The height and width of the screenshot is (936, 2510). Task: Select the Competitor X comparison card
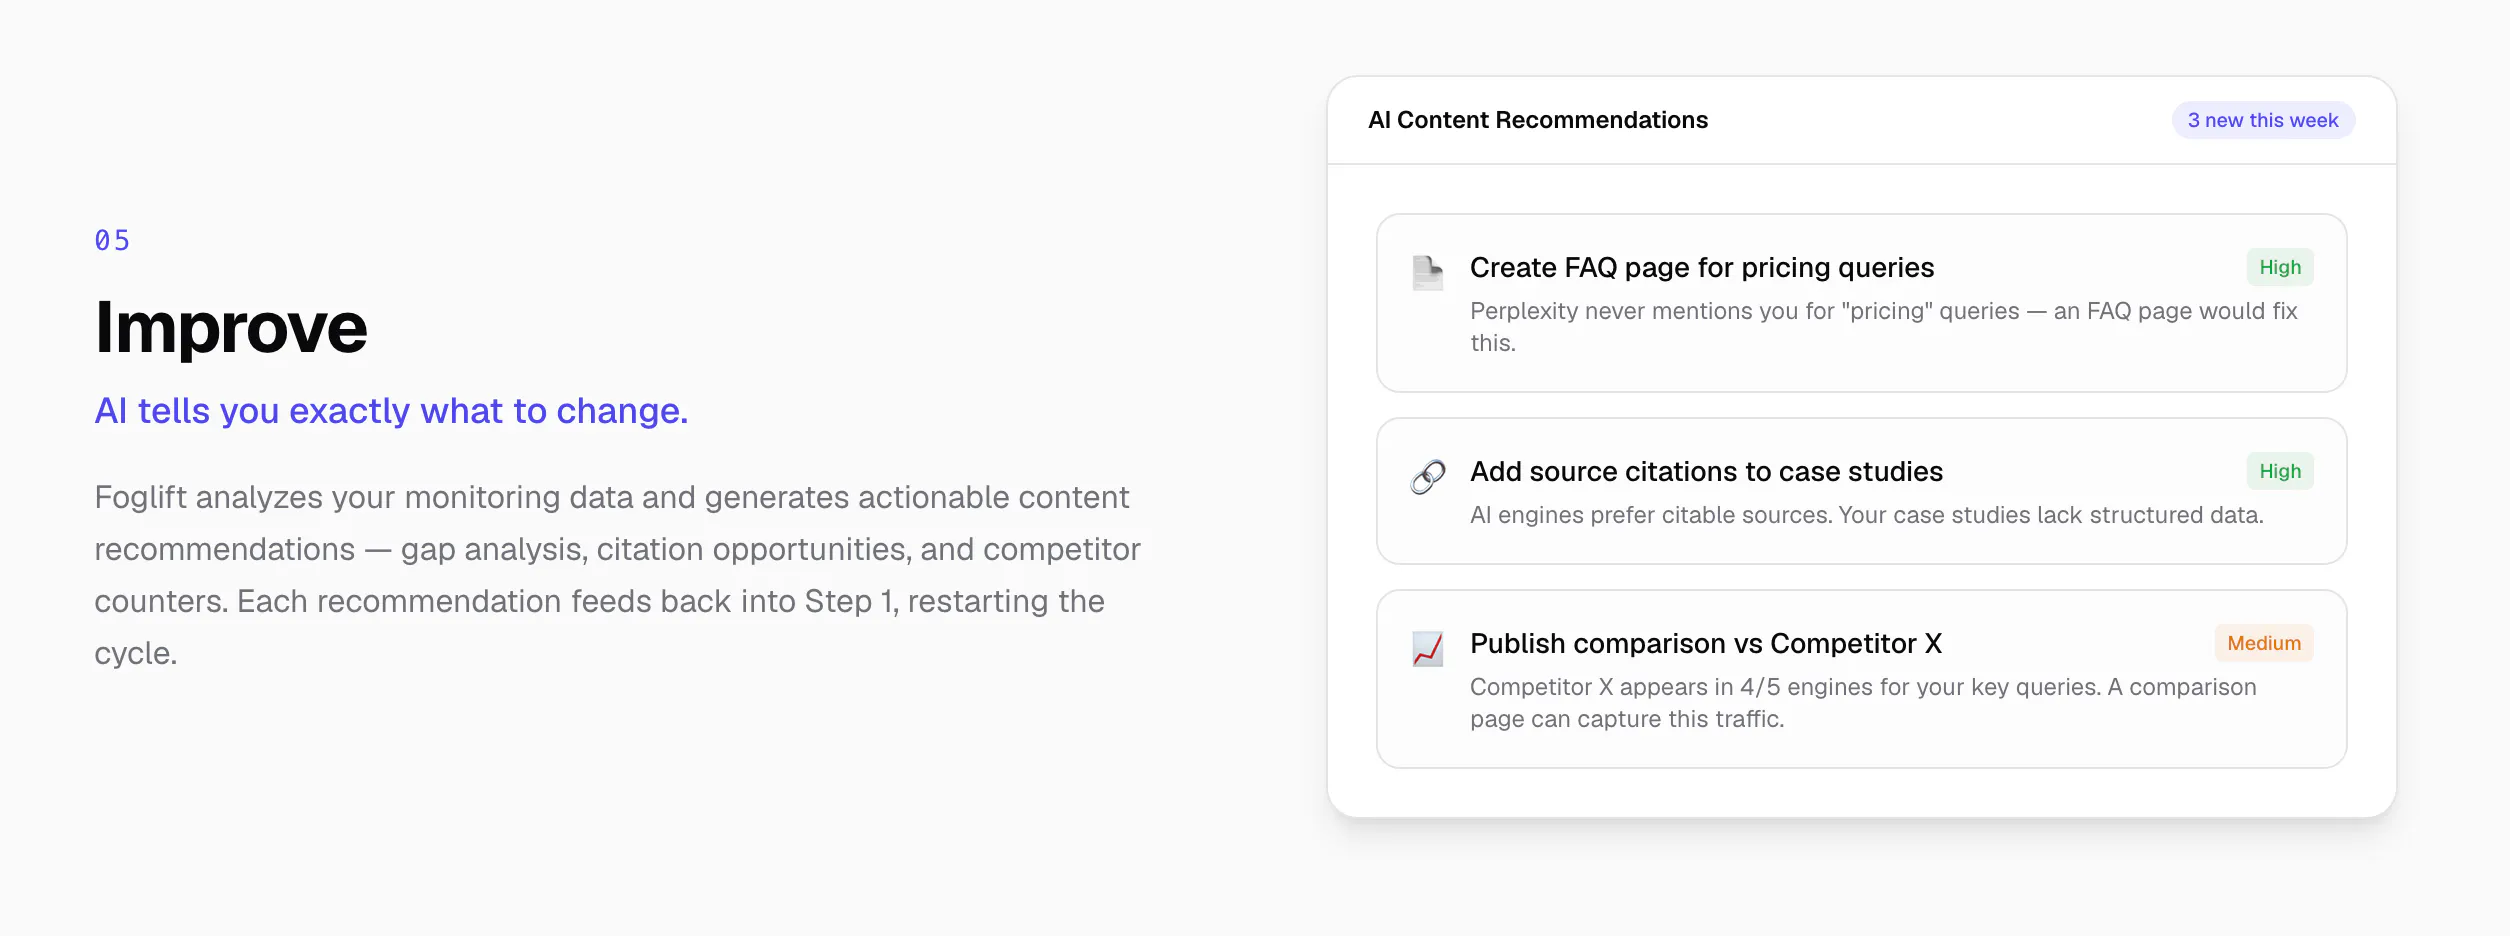[x=1861, y=679]
